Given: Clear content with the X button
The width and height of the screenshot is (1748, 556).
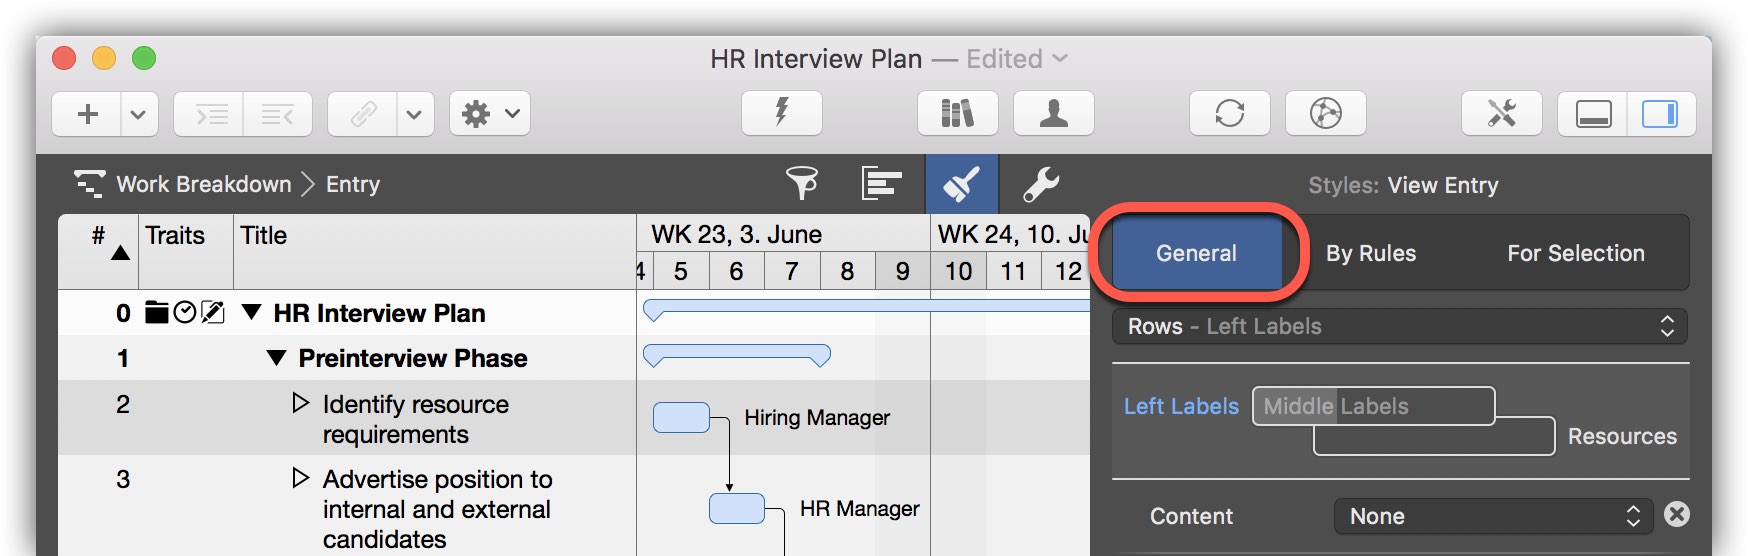Looking at the screenshot, I should 1677,515.
